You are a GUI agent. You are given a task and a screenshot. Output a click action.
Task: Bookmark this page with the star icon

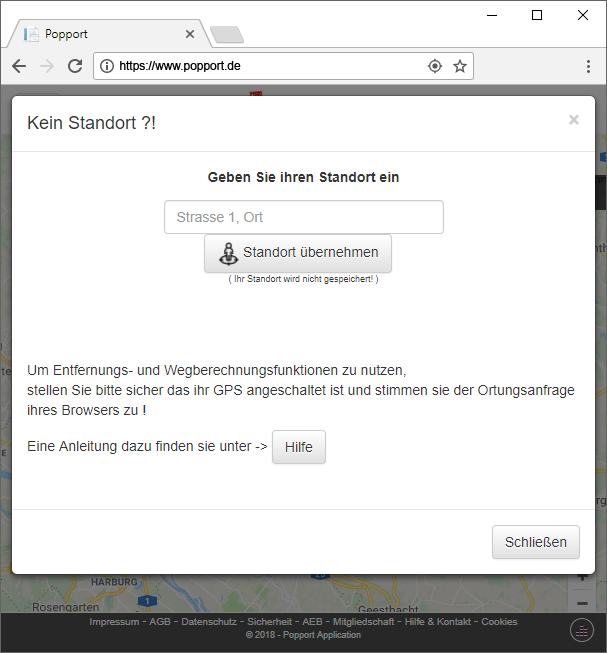460,66
